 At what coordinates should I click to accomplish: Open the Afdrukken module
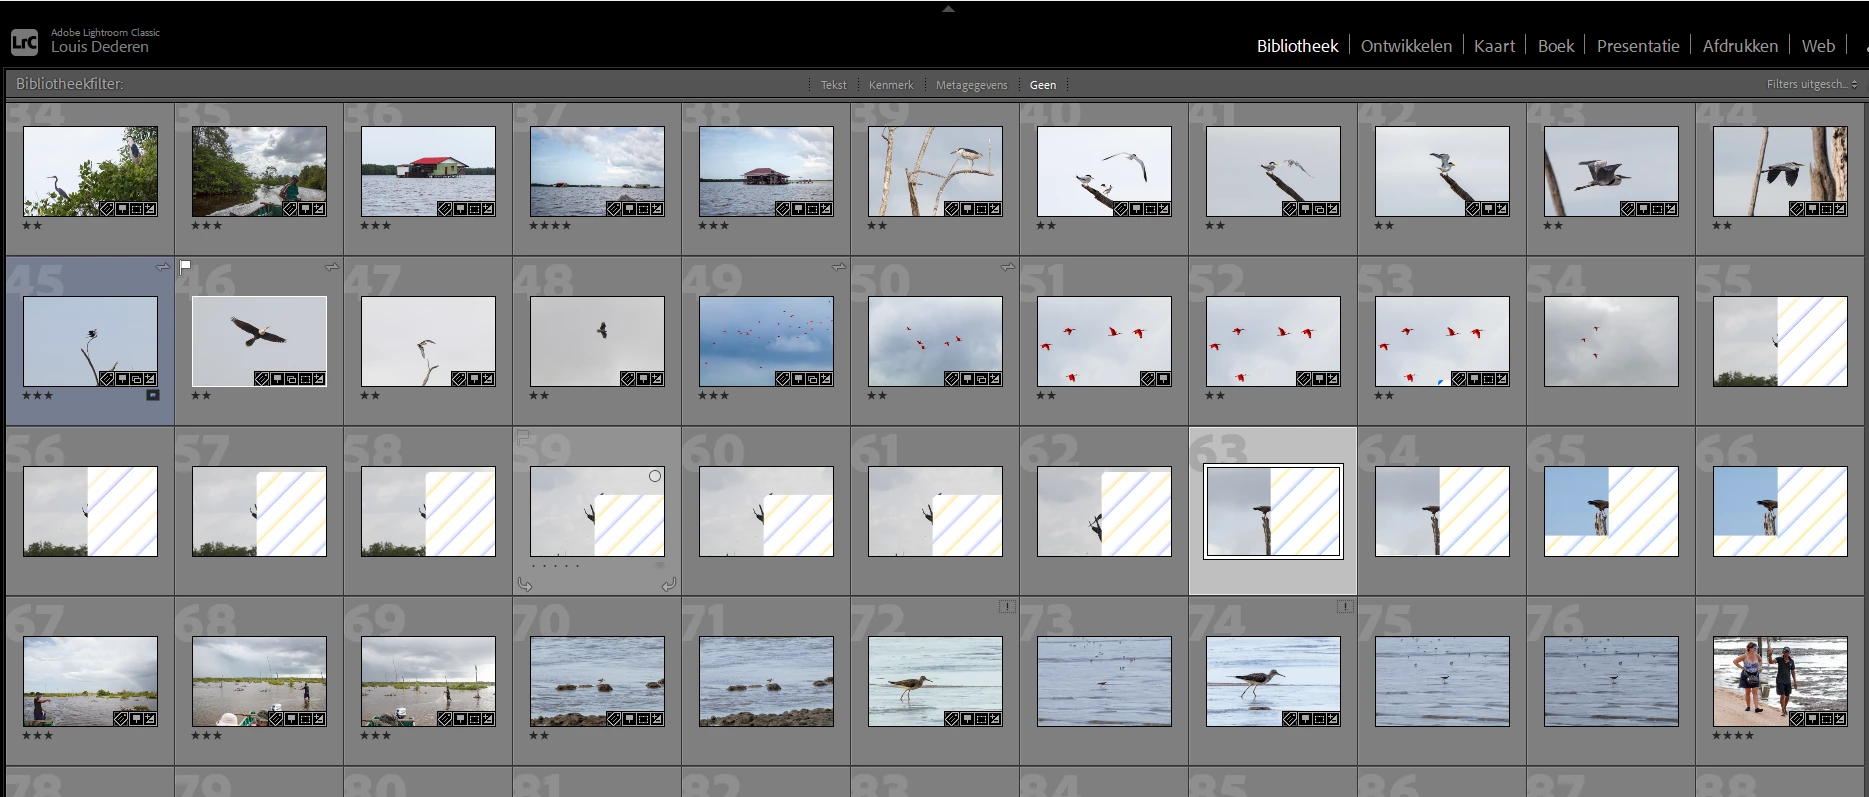tap(1740, 46)
